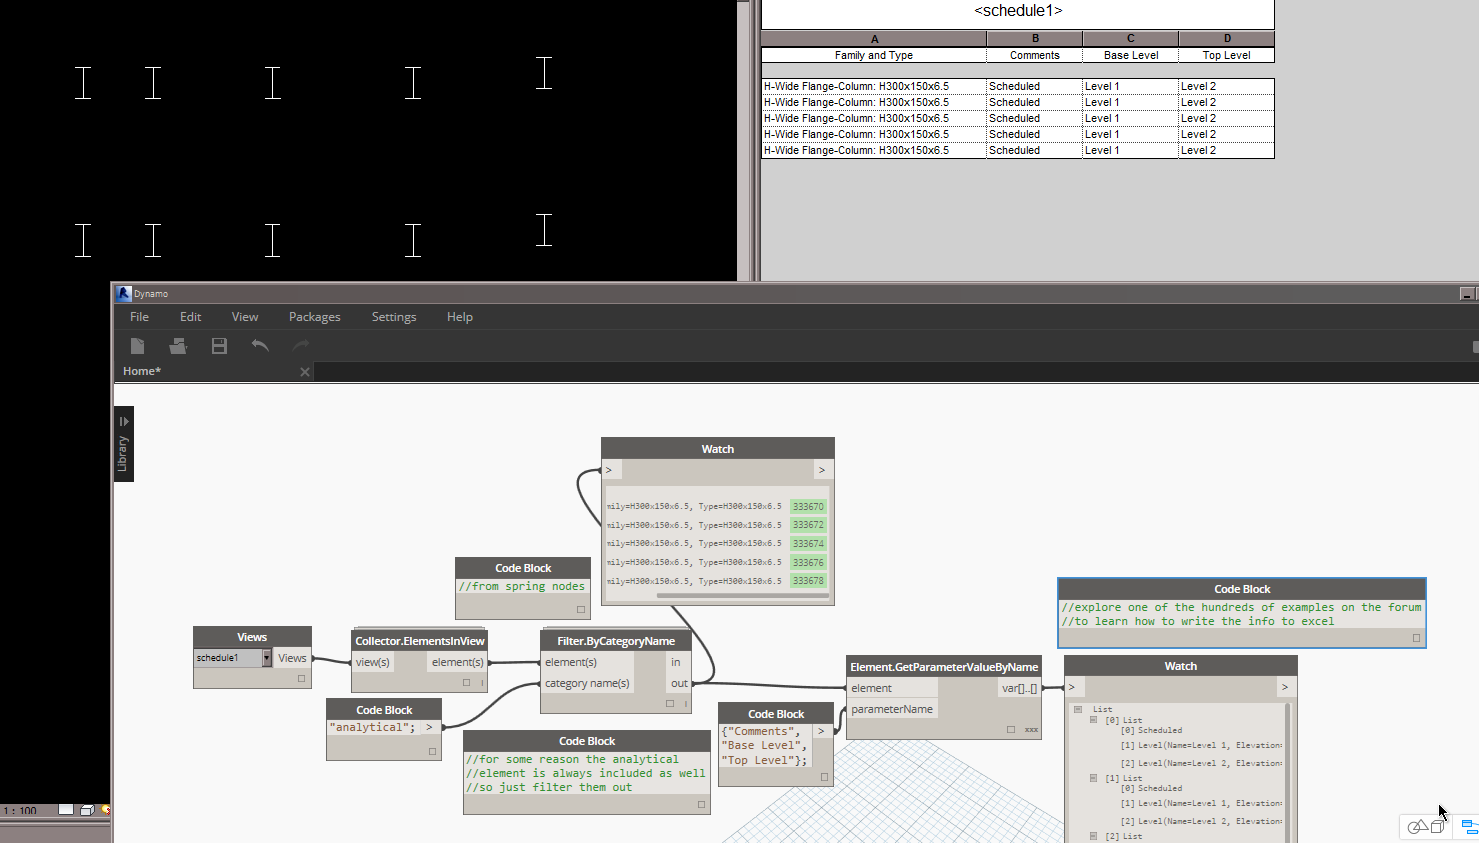Click the lacing indicator on Collector.ElementsInView node
The image size is (1479, 843).
pos(482,683)
